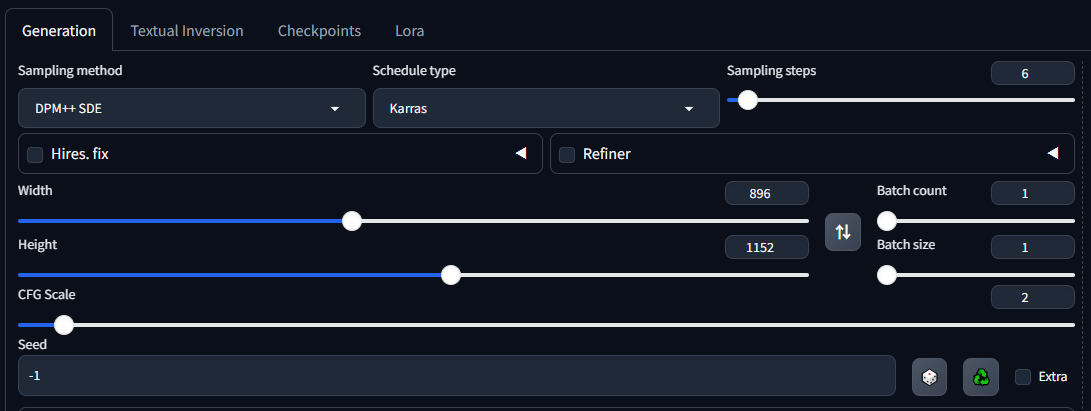This screenshot has height=411, width=1091.
Task: Enable the Refiner checkbox
Action: point(567,154)
